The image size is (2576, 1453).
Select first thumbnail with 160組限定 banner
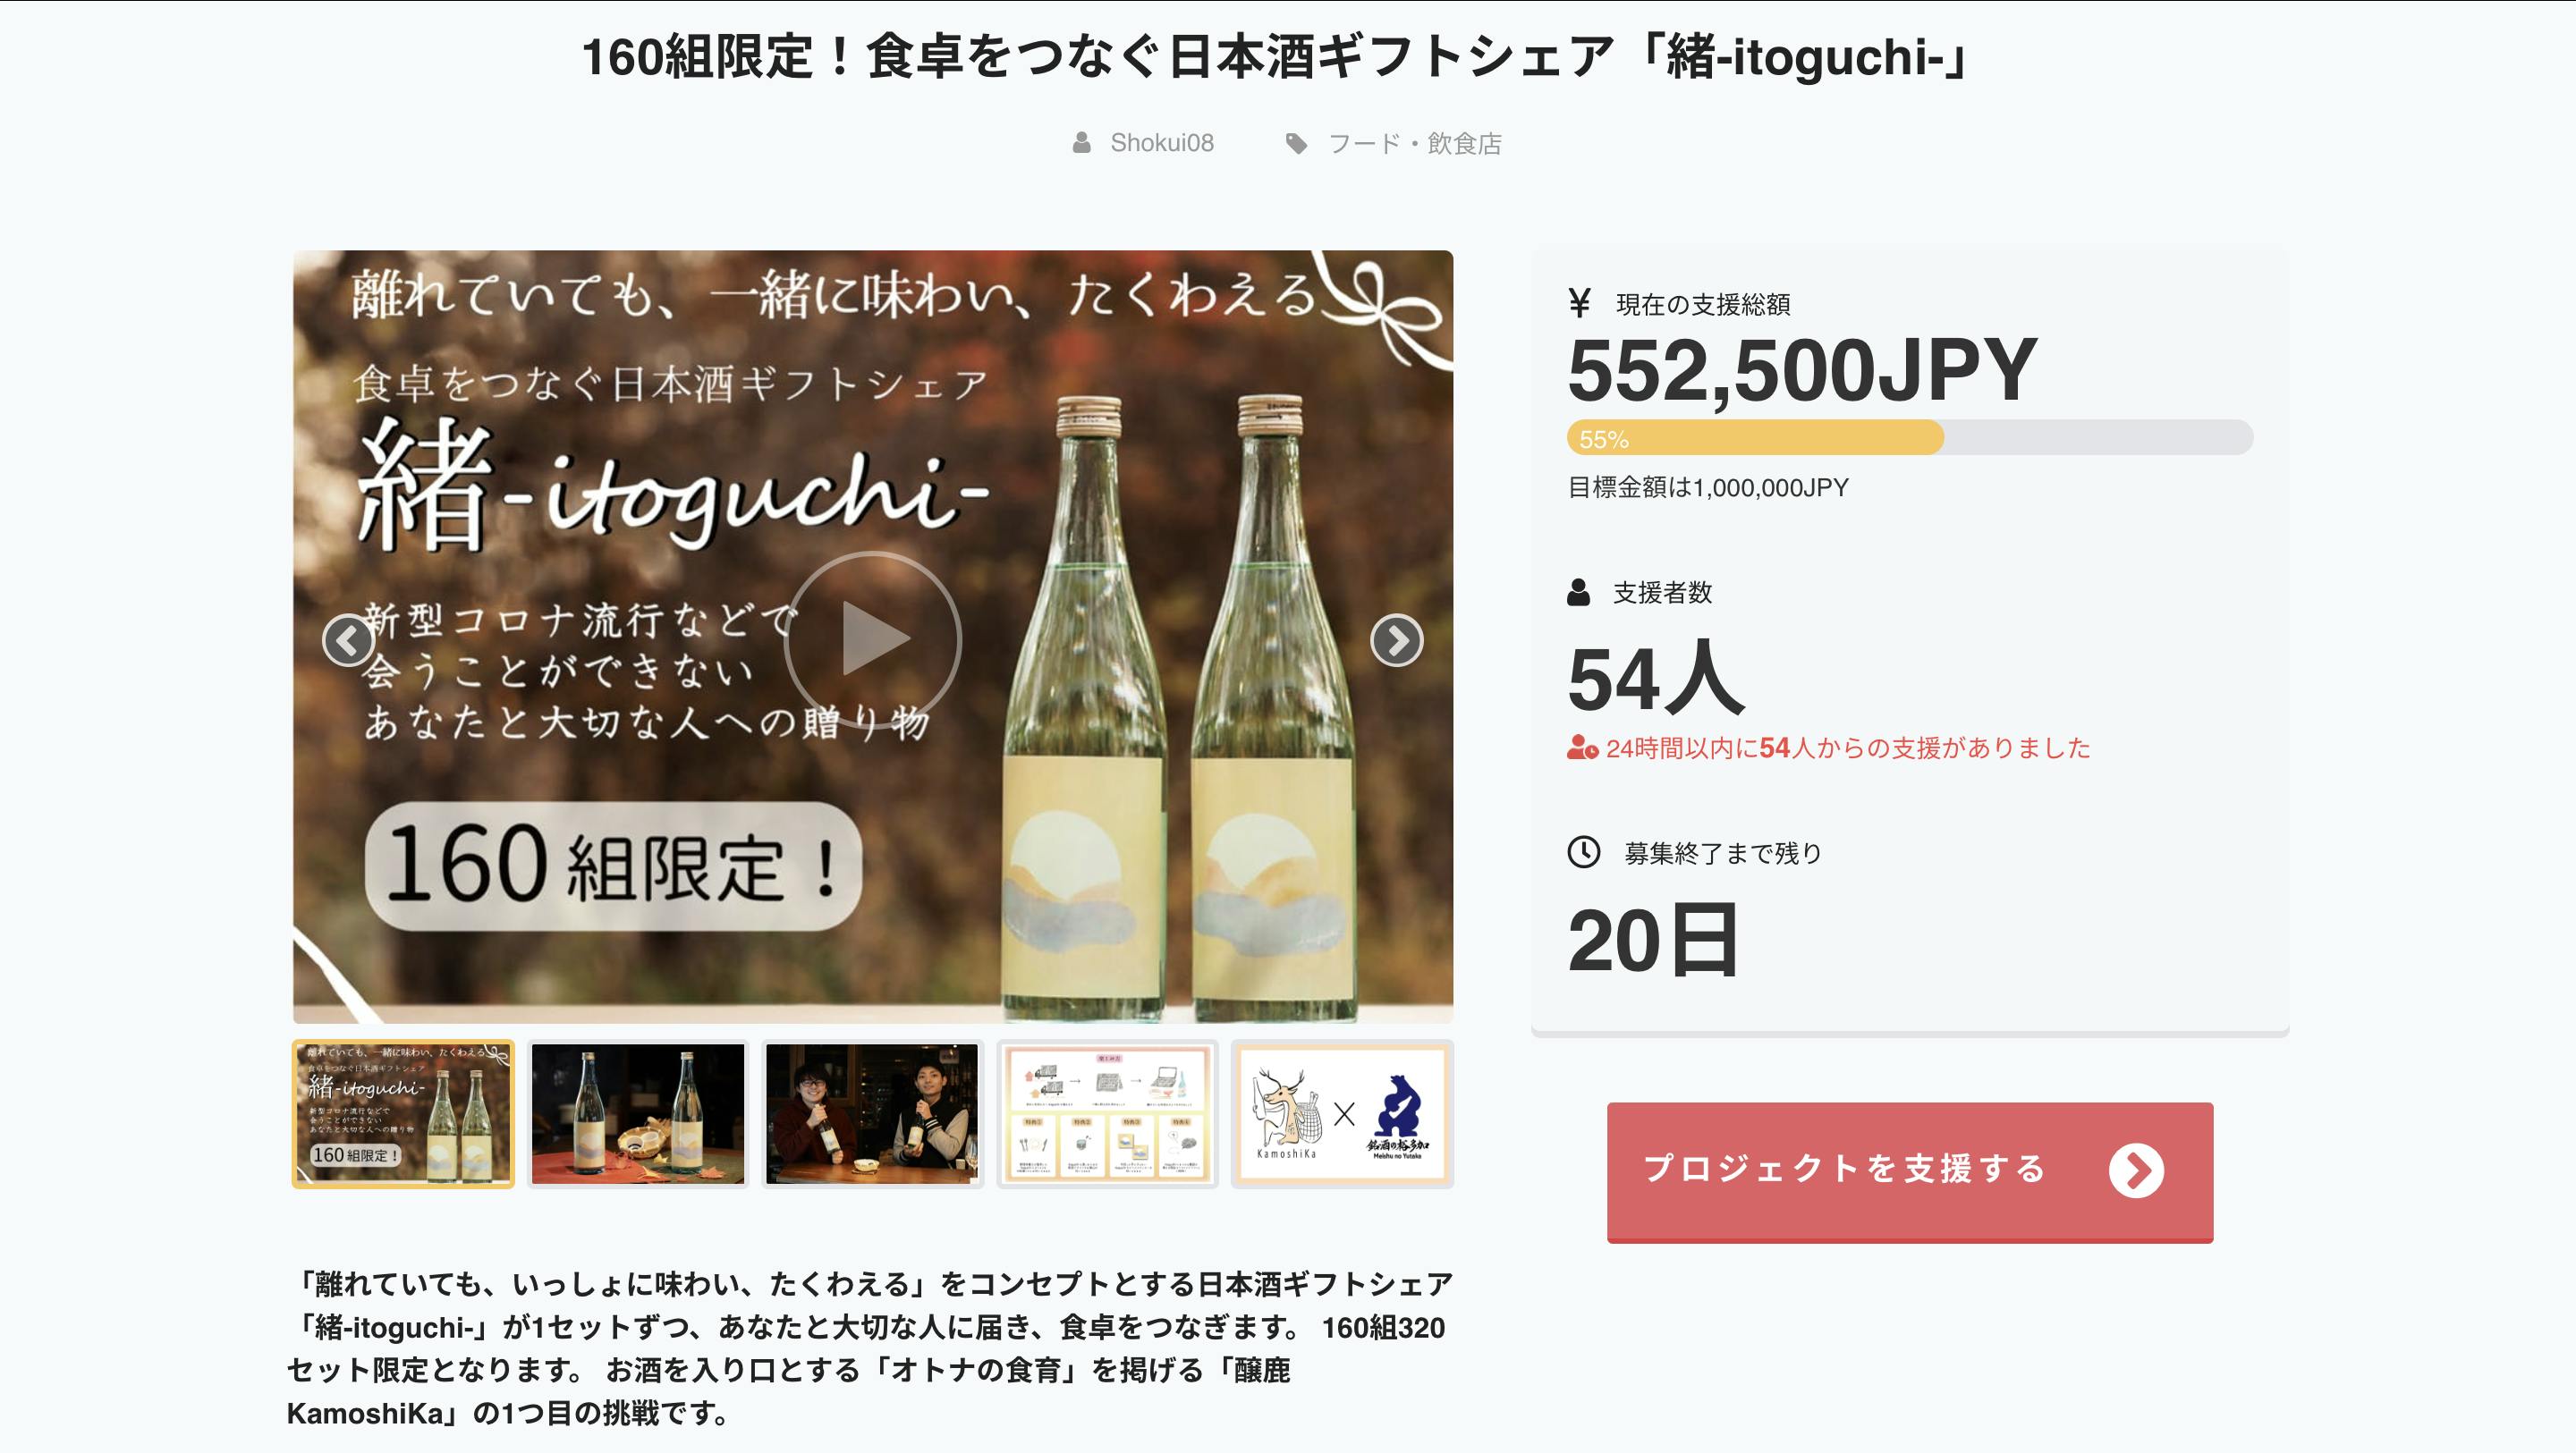pos(403,1114)
